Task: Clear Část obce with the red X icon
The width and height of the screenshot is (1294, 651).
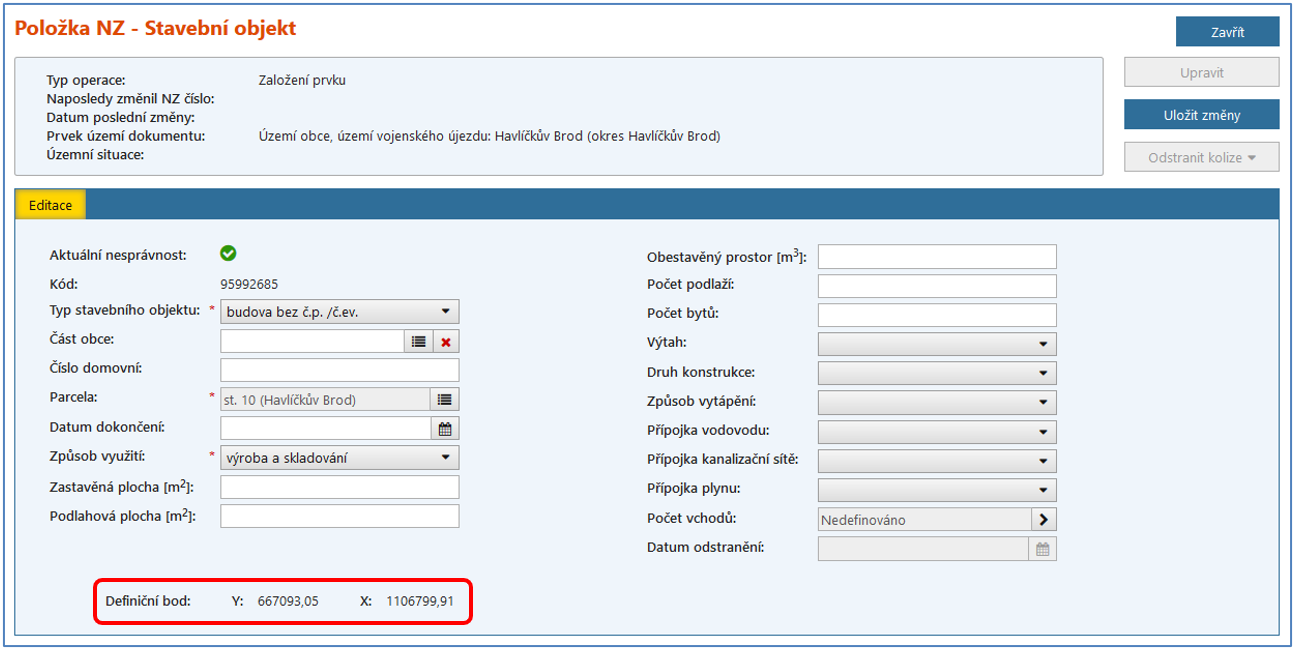Action: click(x=446, y=341)
